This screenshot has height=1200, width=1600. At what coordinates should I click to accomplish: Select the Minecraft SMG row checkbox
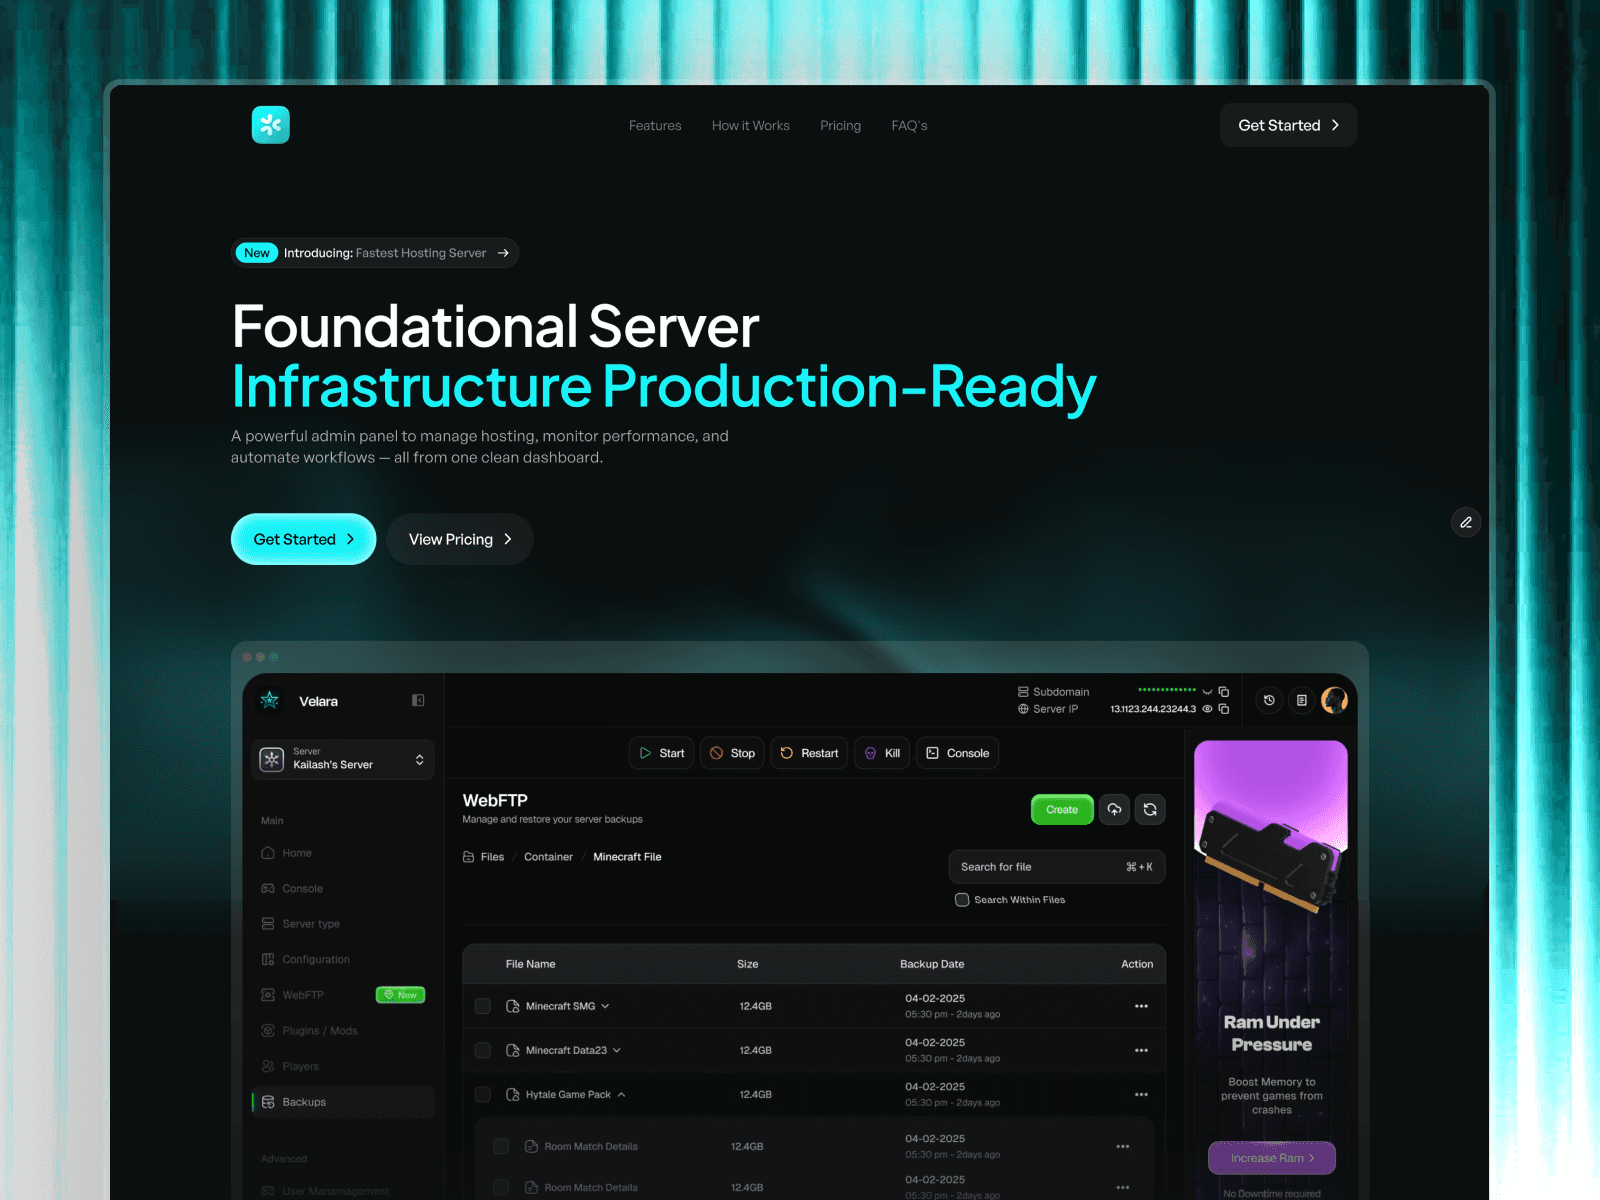(x=483, y=1006)
